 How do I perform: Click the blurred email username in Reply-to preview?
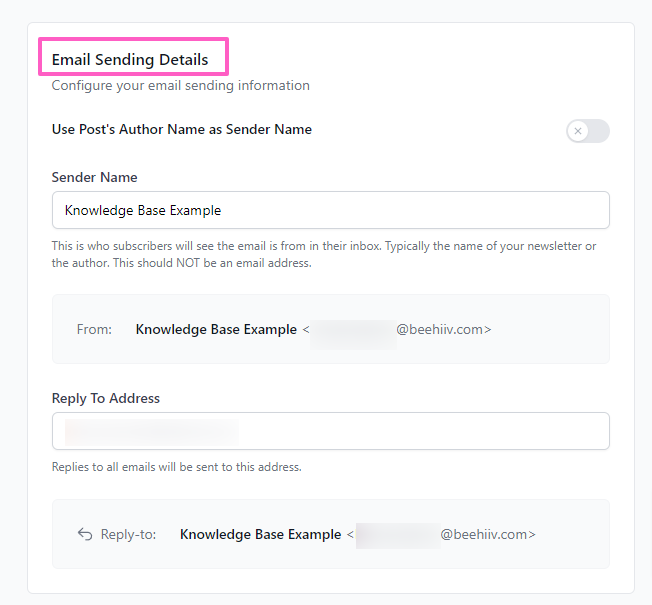[397, 534]
